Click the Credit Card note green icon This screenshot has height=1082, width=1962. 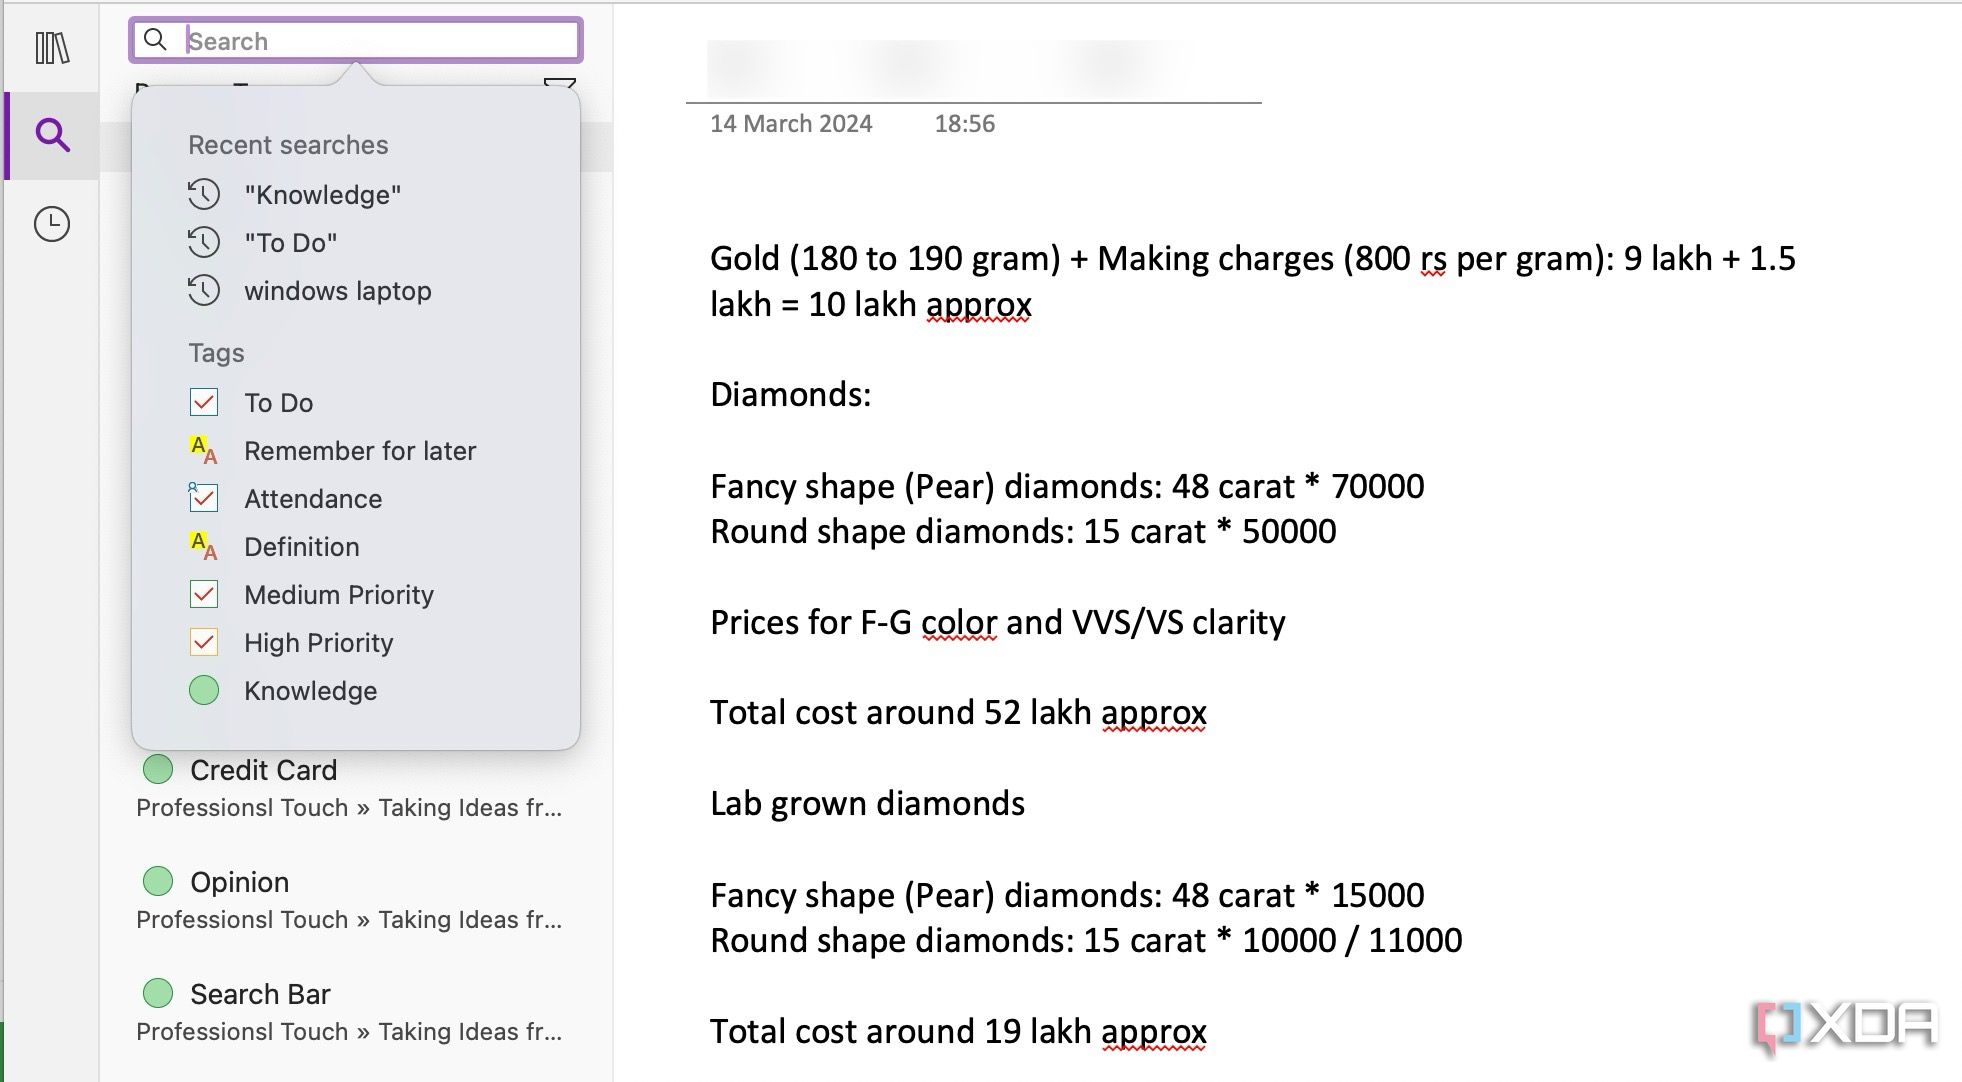(x=157, y=770)
